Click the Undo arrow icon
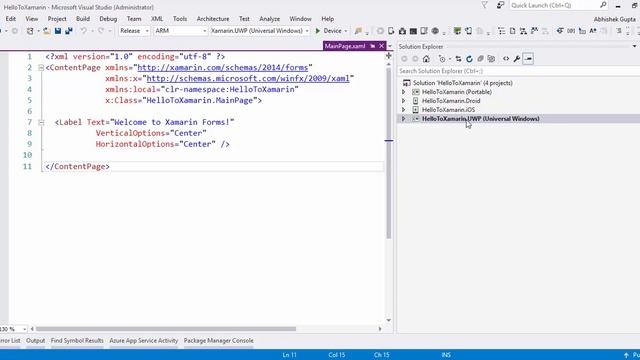 coord(83,31)
